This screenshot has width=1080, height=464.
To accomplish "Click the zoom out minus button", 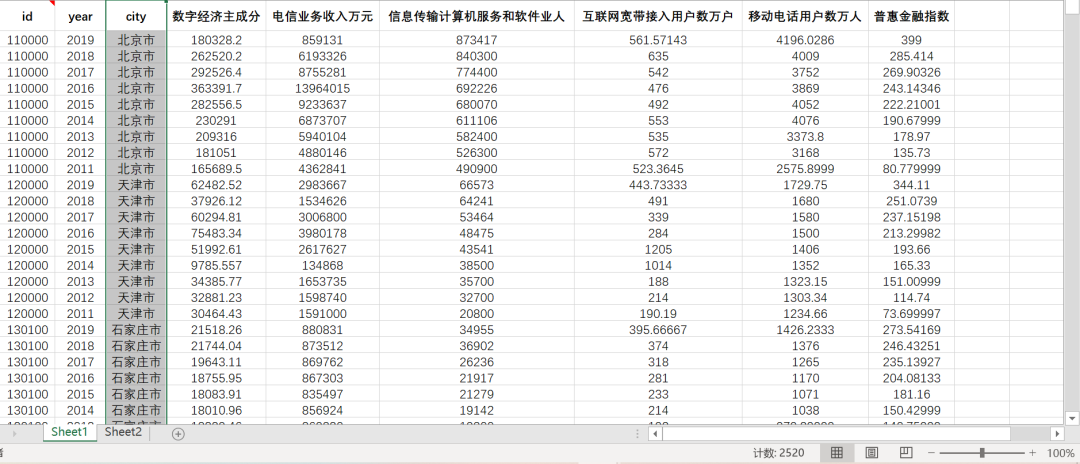I will coord(931,453).
